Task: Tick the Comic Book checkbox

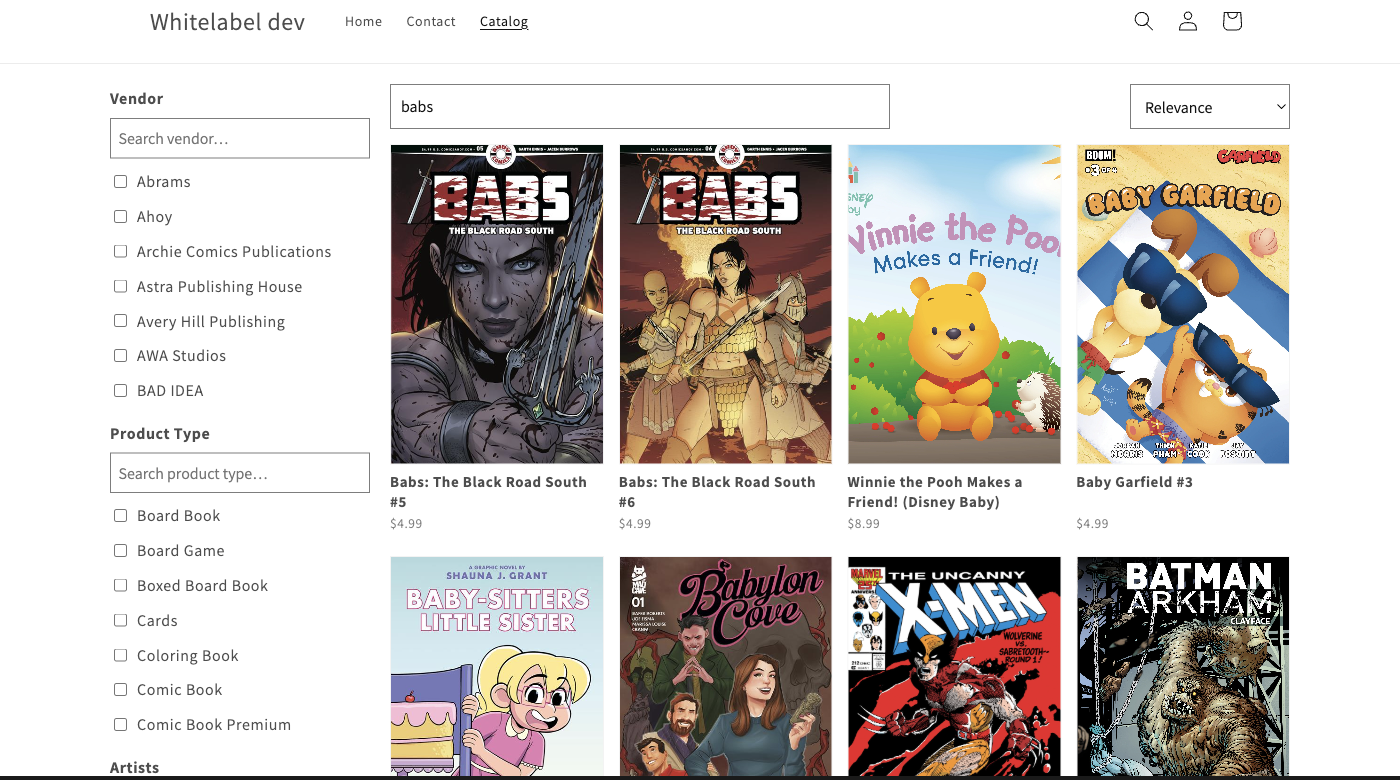Action: click(120, 690)
